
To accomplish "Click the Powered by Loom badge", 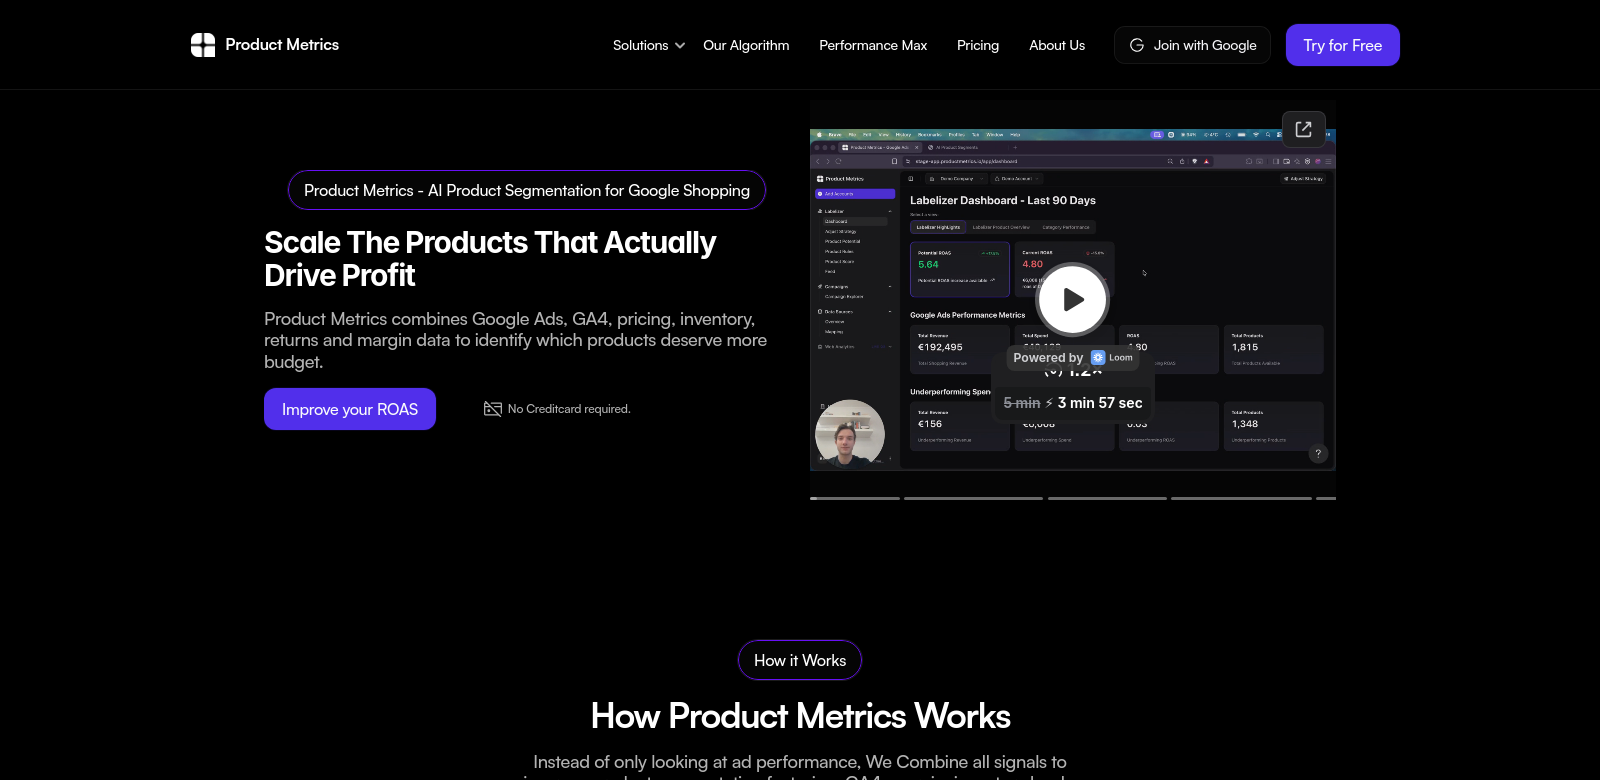I will (x=1073, y=357).
